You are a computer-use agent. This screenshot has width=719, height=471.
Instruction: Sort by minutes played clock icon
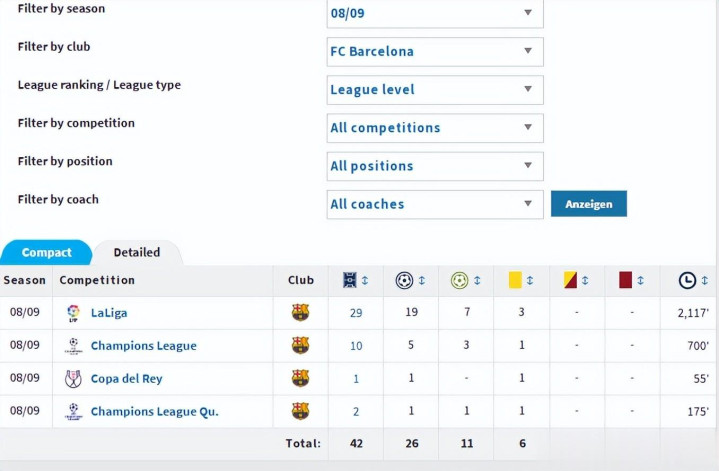coord(687,281)
